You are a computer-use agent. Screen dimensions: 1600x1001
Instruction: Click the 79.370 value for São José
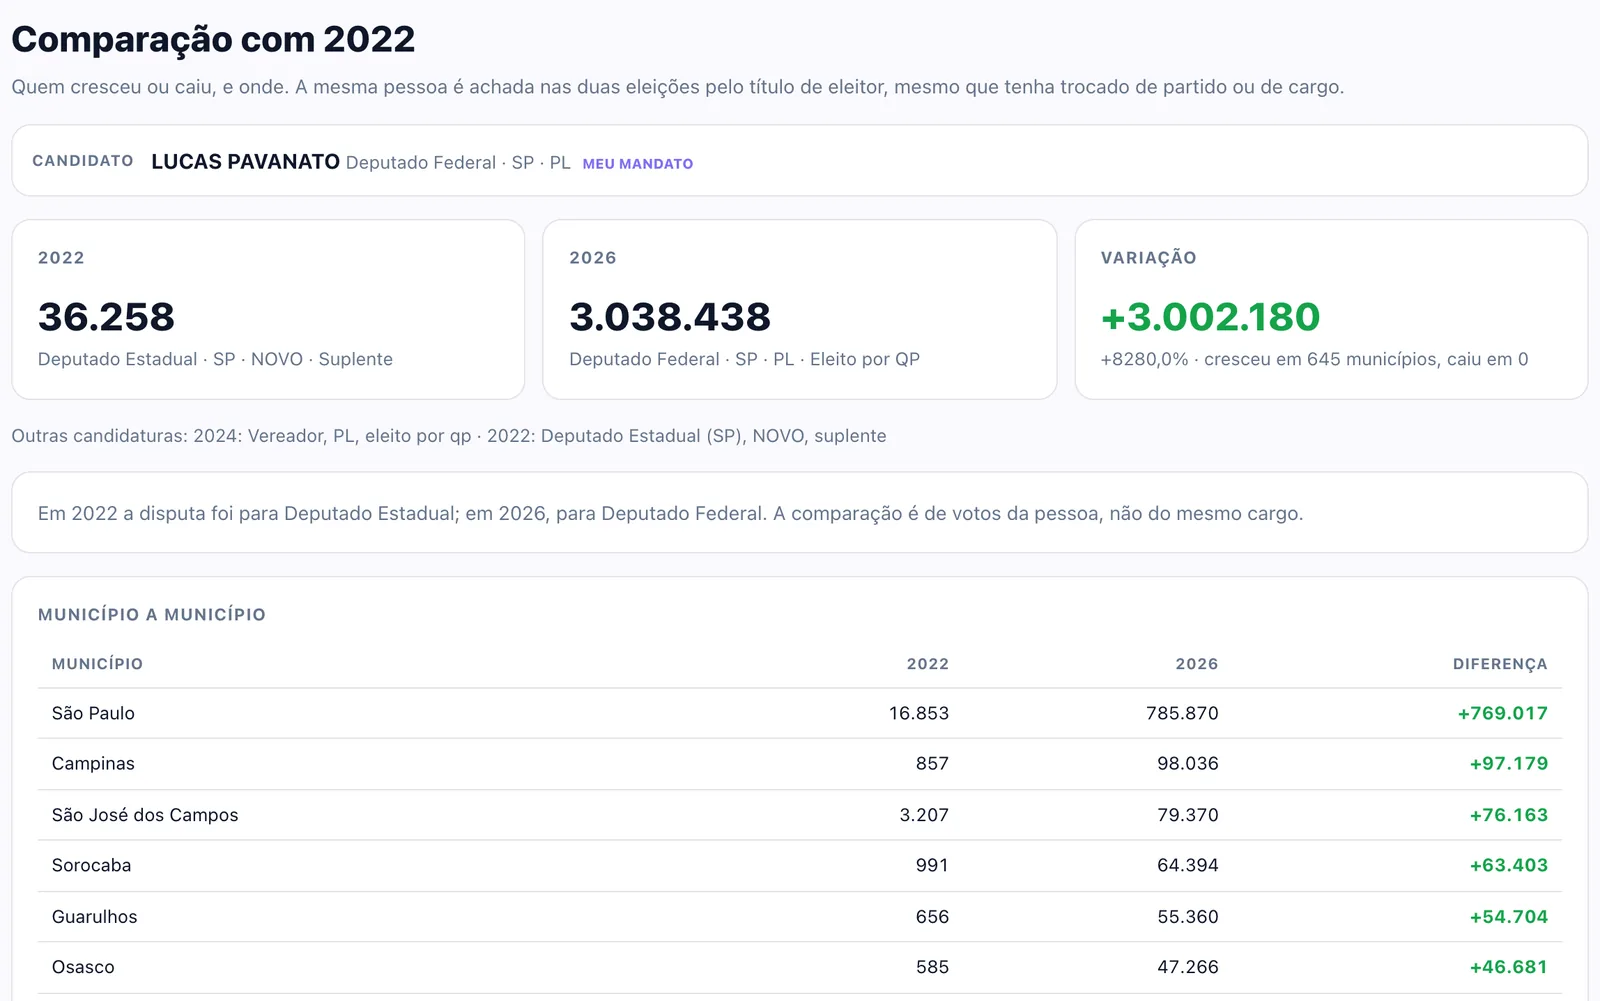(x=1188, y=815)
